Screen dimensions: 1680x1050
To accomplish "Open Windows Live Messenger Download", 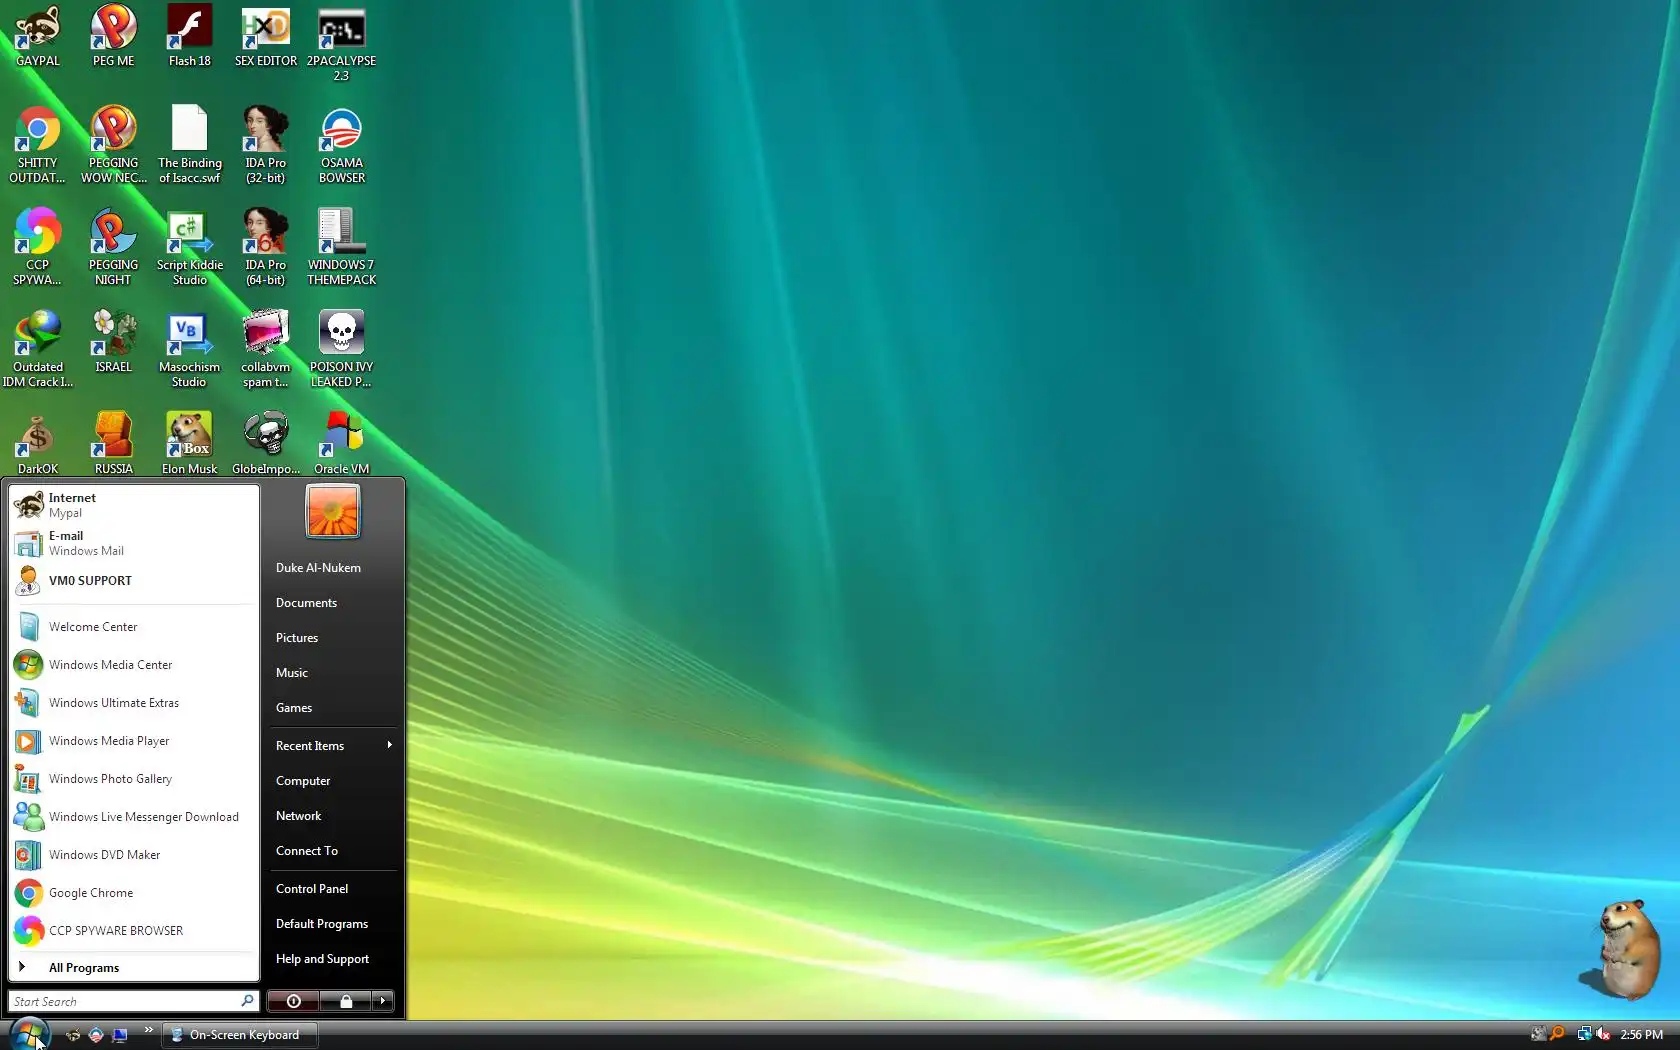I will [134, 817].
